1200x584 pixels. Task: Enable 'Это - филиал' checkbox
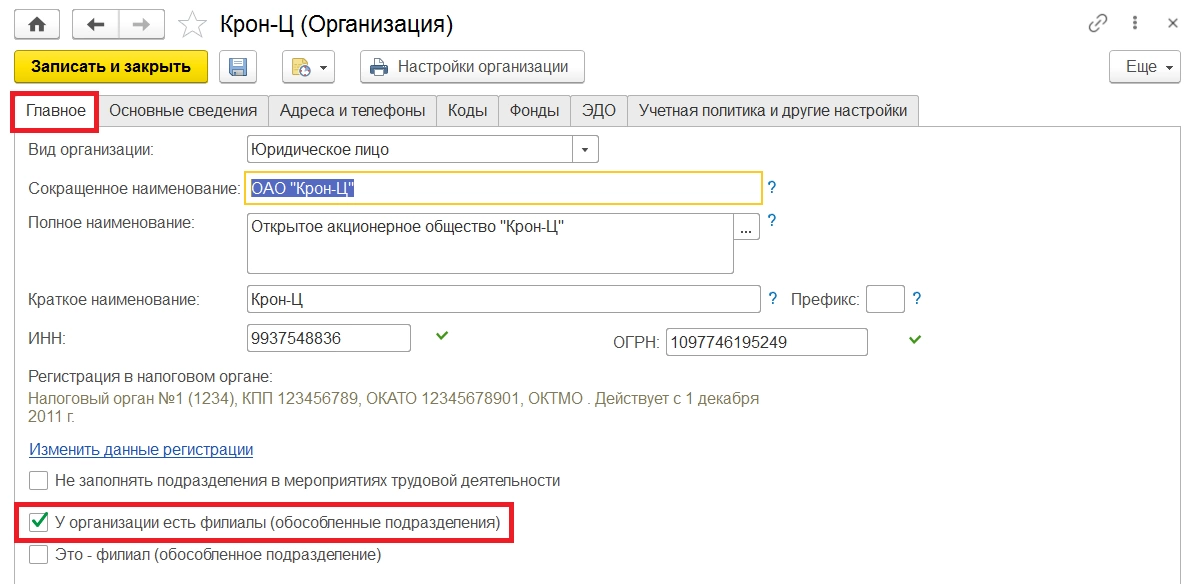(x=39, y=554)
